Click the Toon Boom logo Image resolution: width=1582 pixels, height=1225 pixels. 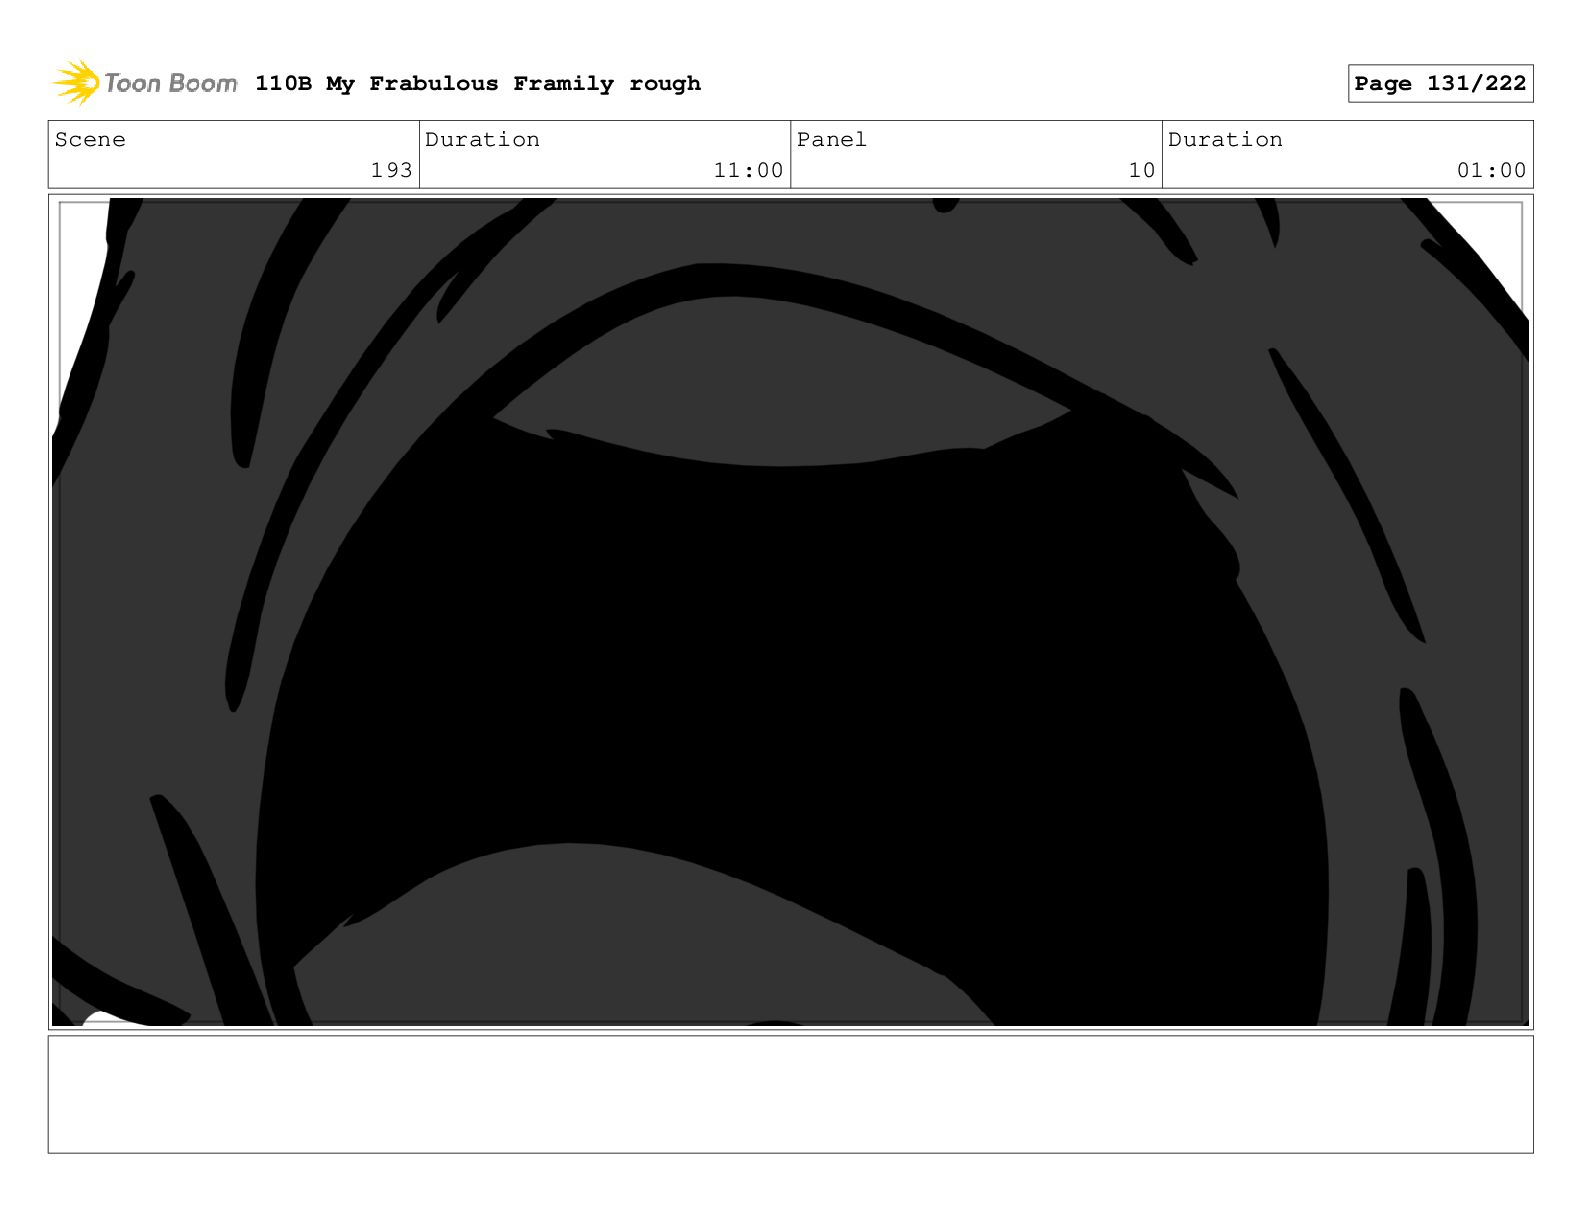pyautogui.click(x=145, y=83)
